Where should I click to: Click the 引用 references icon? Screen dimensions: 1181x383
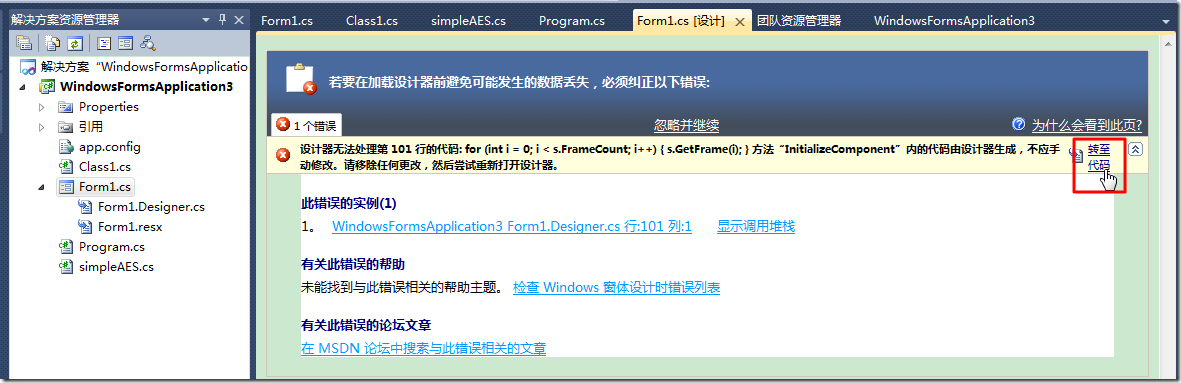[x=66, y=126]
